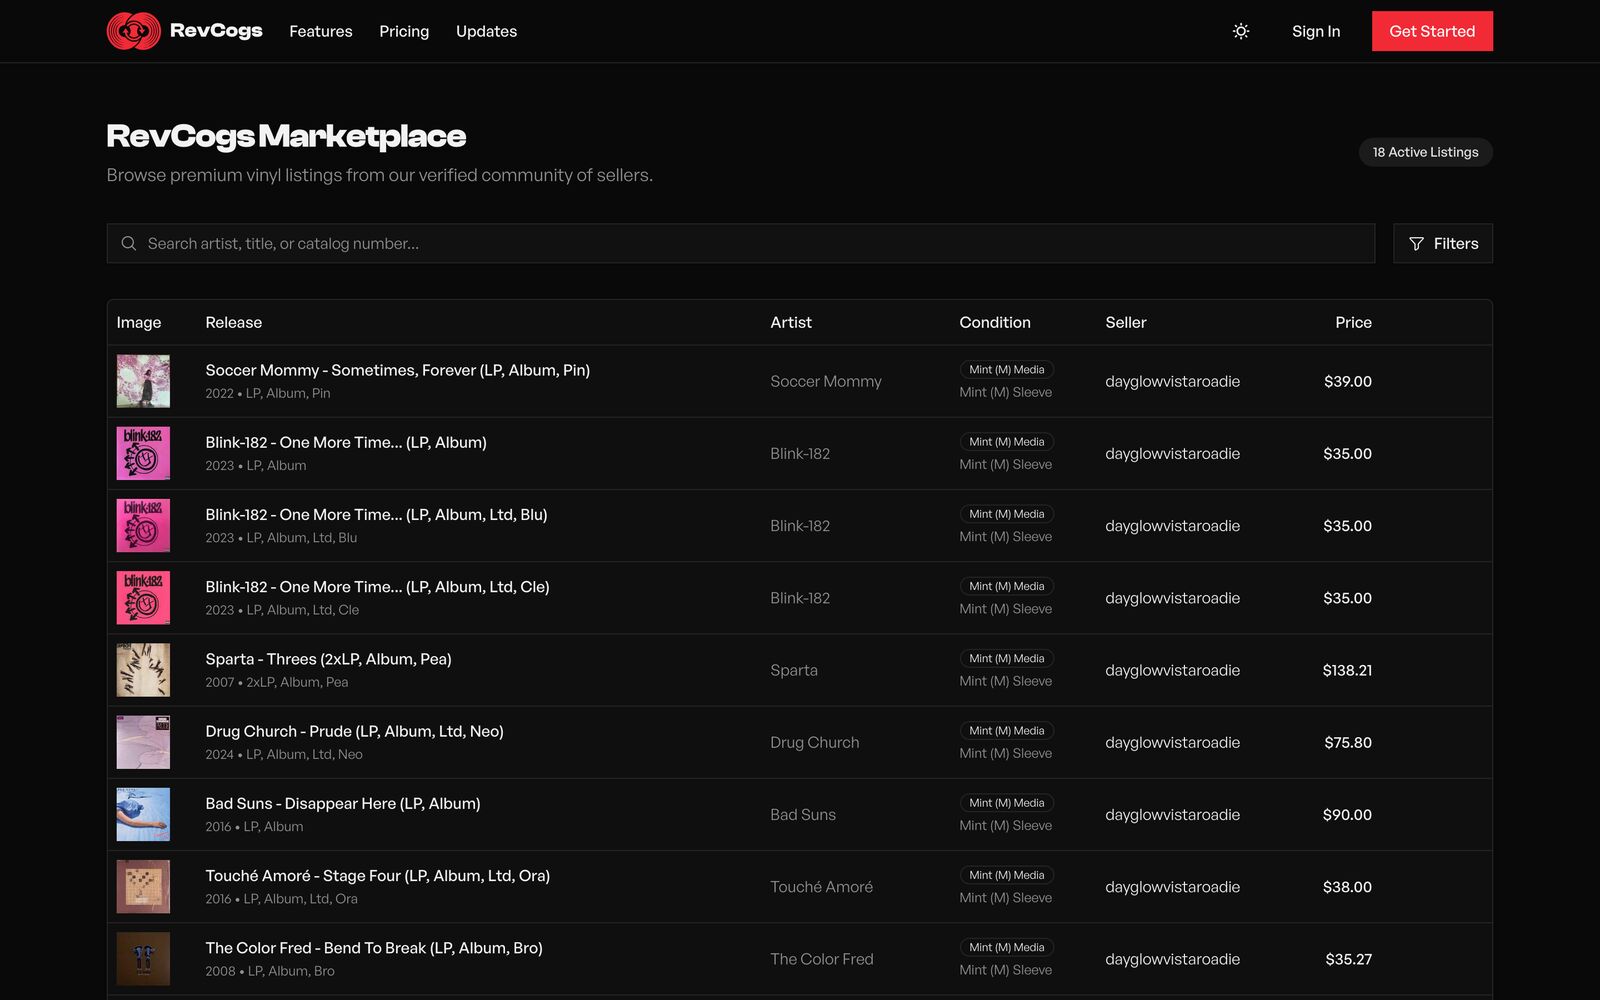Click Mint (M) Media badge in Soccer Mommy row
This screenshot has height=1000, width=1600.
coord(1007,369)
